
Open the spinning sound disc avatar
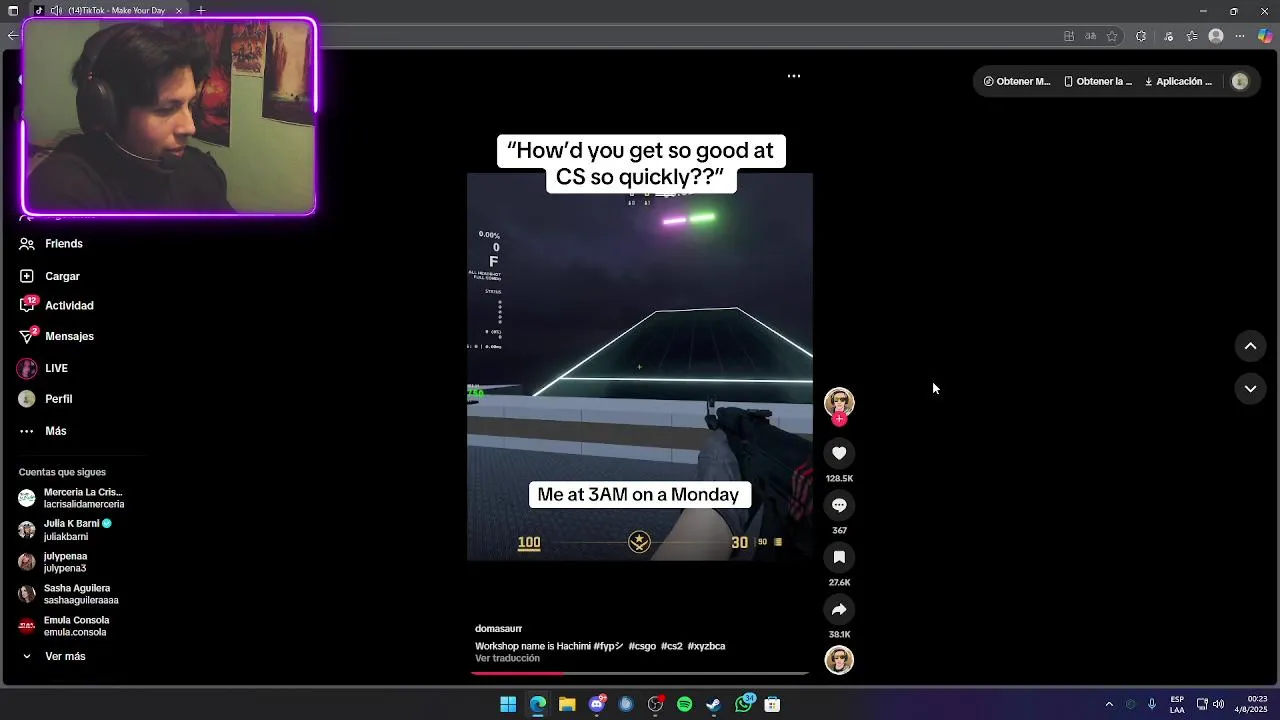(x=839, y=660)
